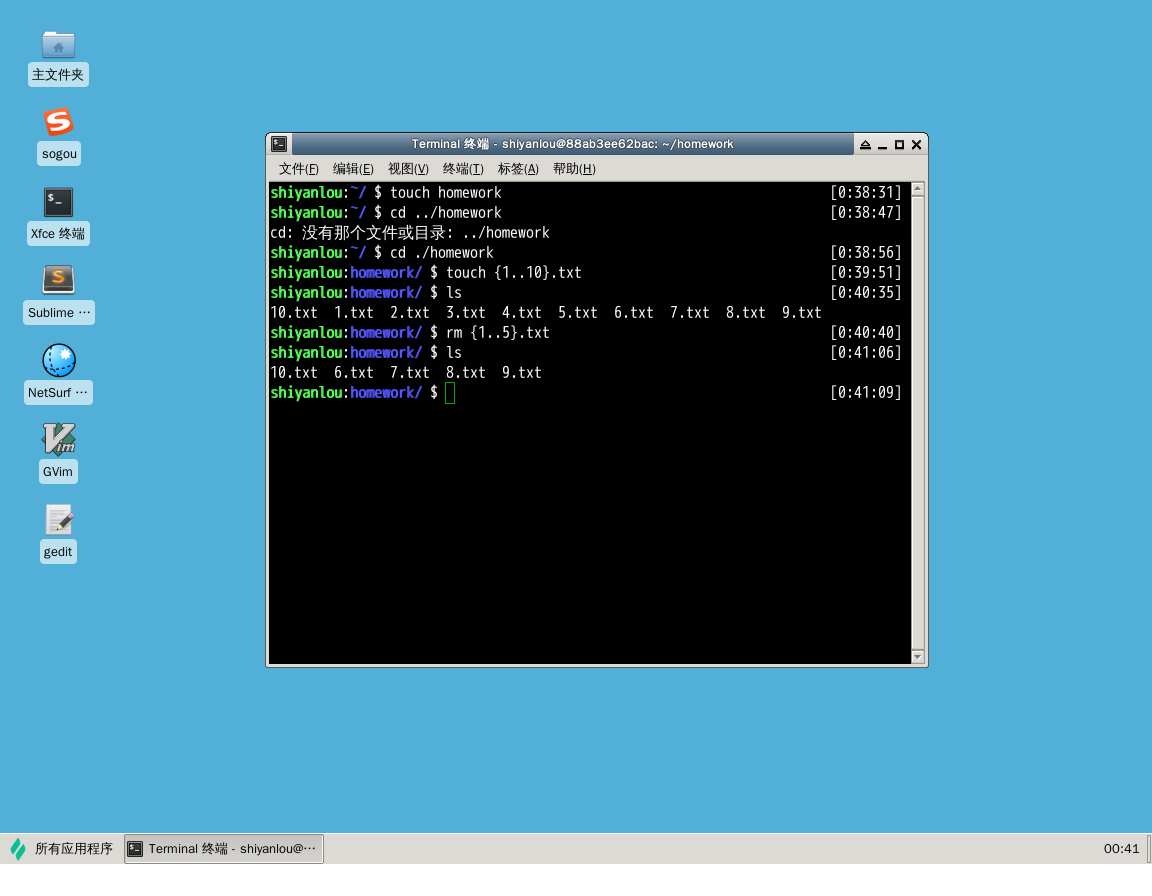Image resolution: width=1152 pixels, height=896 pixels.
Task: Toggle the window roll-up shade button
Action: [864, 143]
